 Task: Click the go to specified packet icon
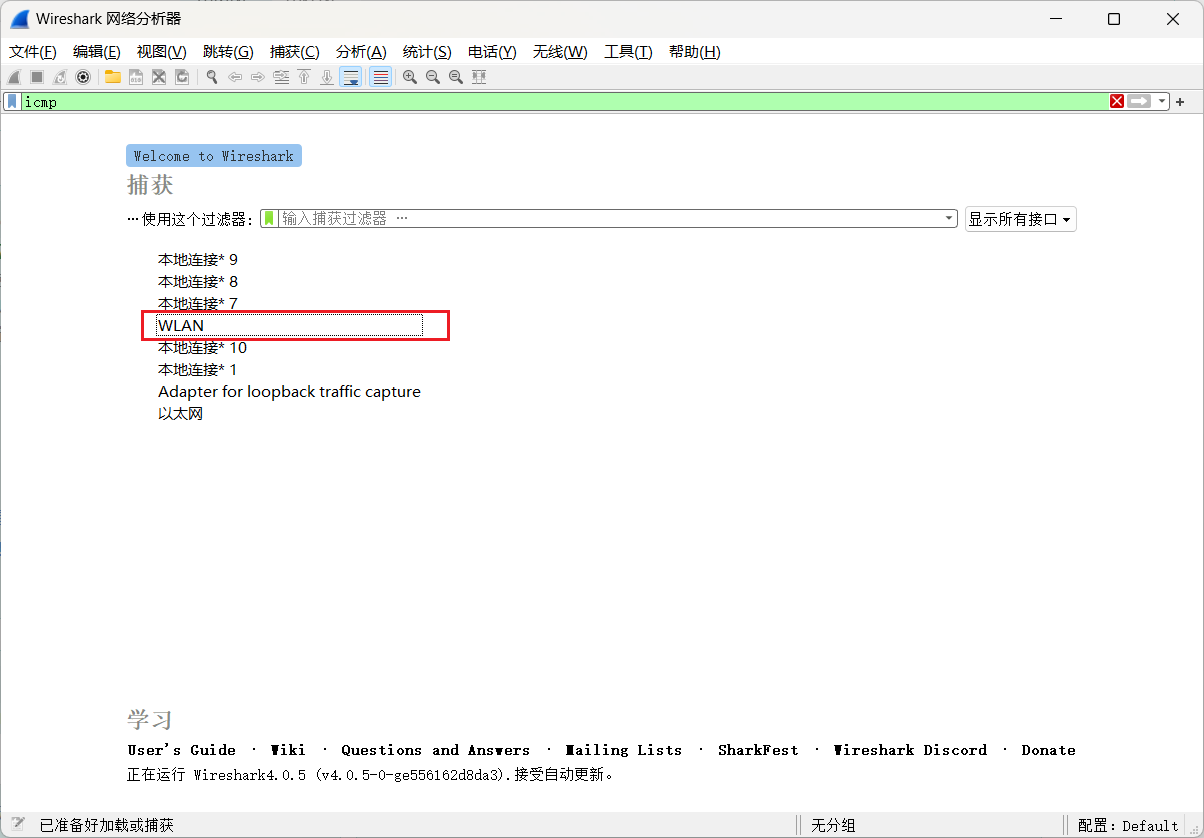point(281,77)
